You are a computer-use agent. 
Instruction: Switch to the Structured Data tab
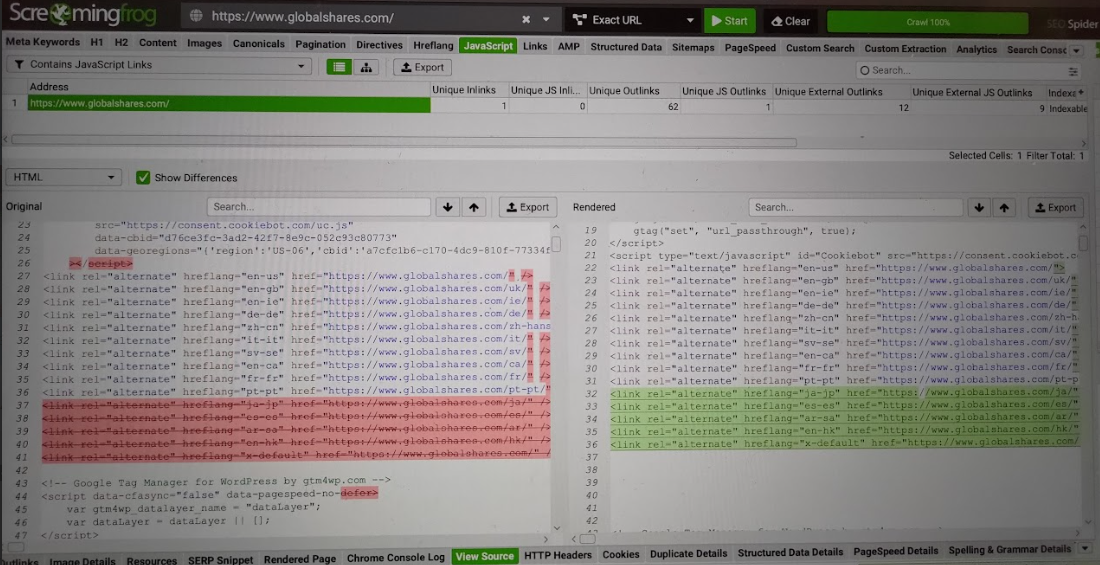point(626,47)
